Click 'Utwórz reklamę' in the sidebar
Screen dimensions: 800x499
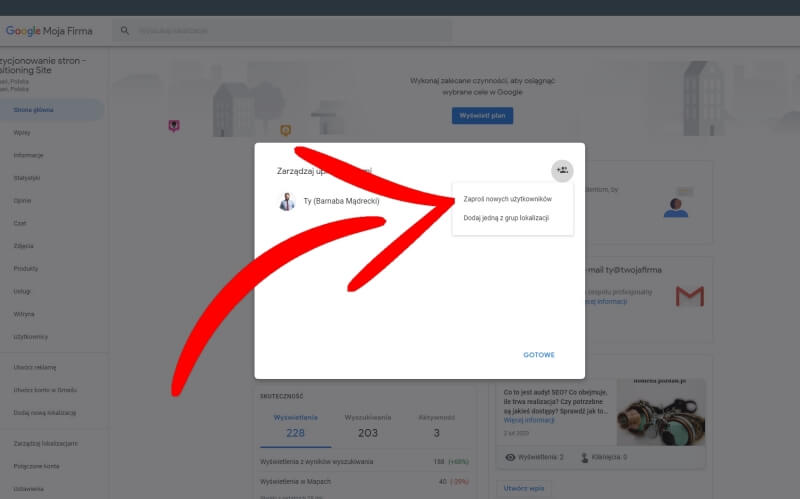click(35, 367)
